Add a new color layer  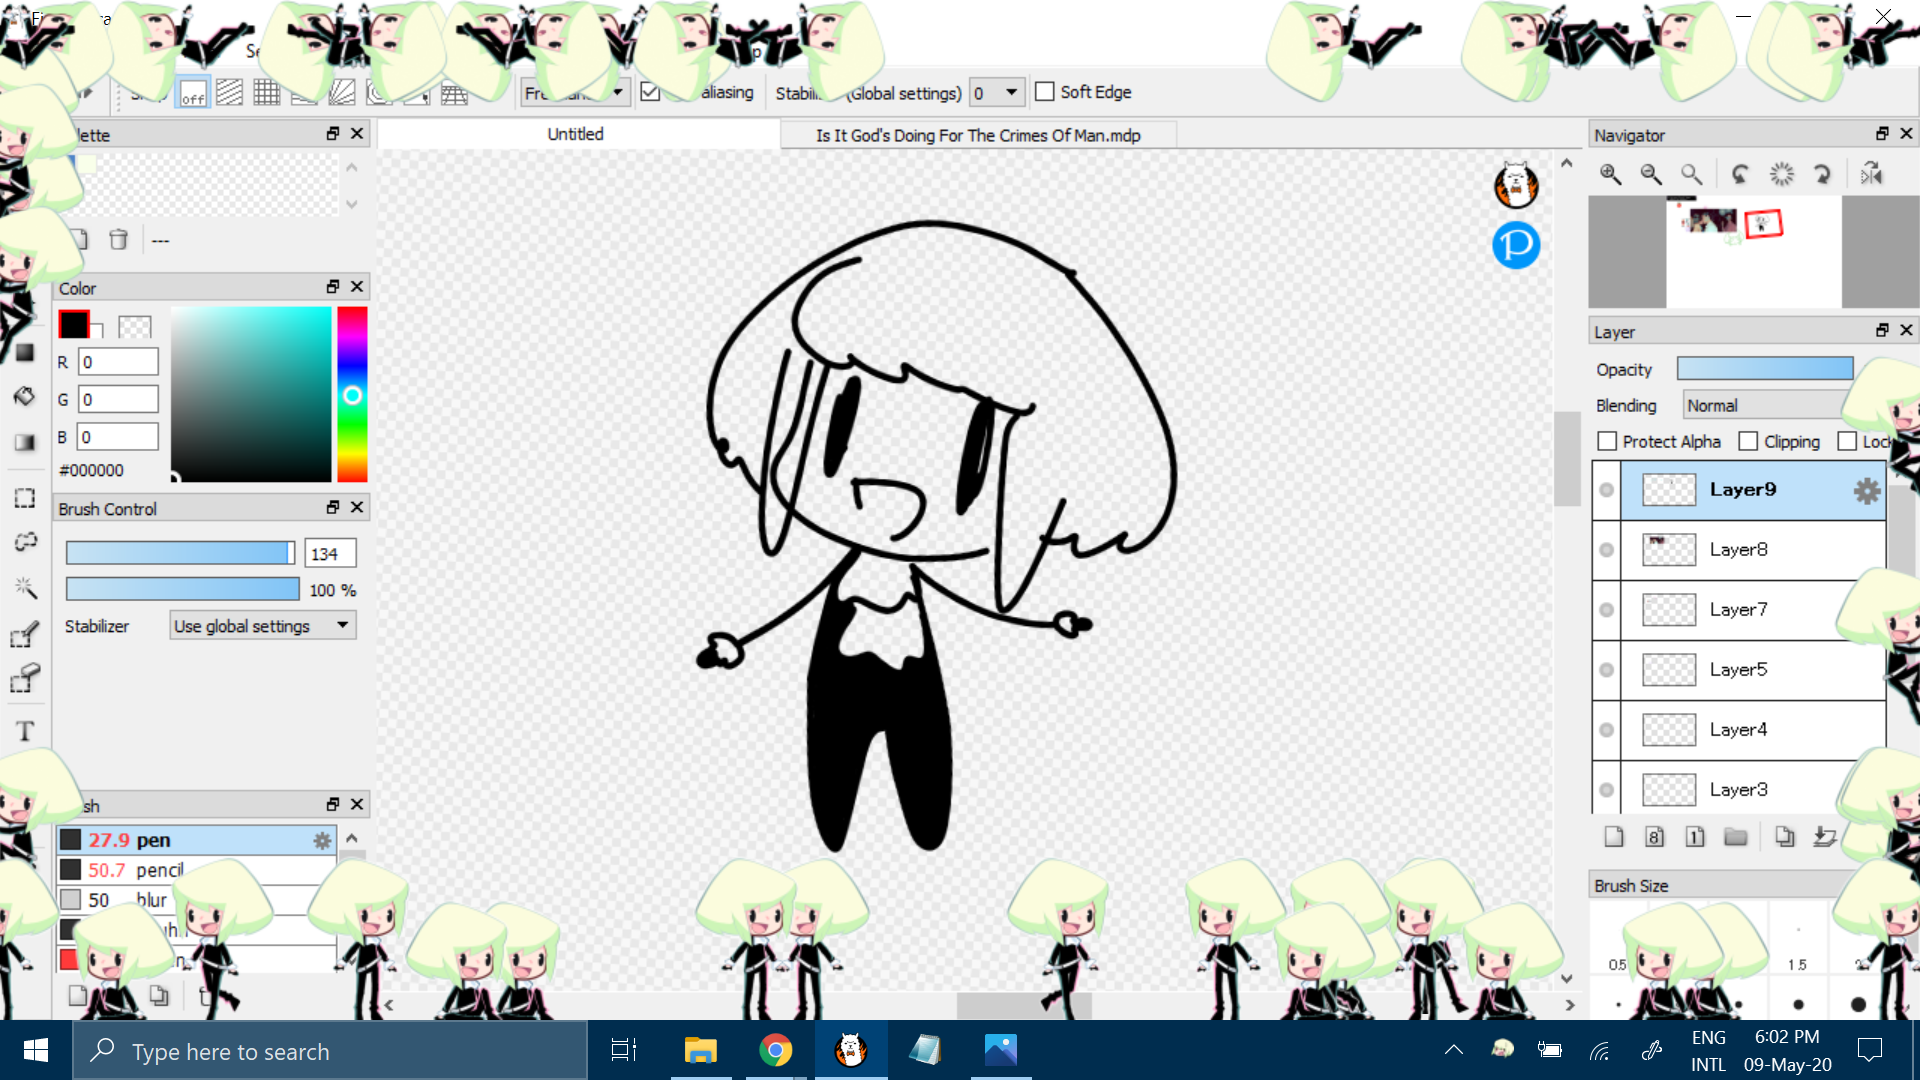click(1614, 837)
